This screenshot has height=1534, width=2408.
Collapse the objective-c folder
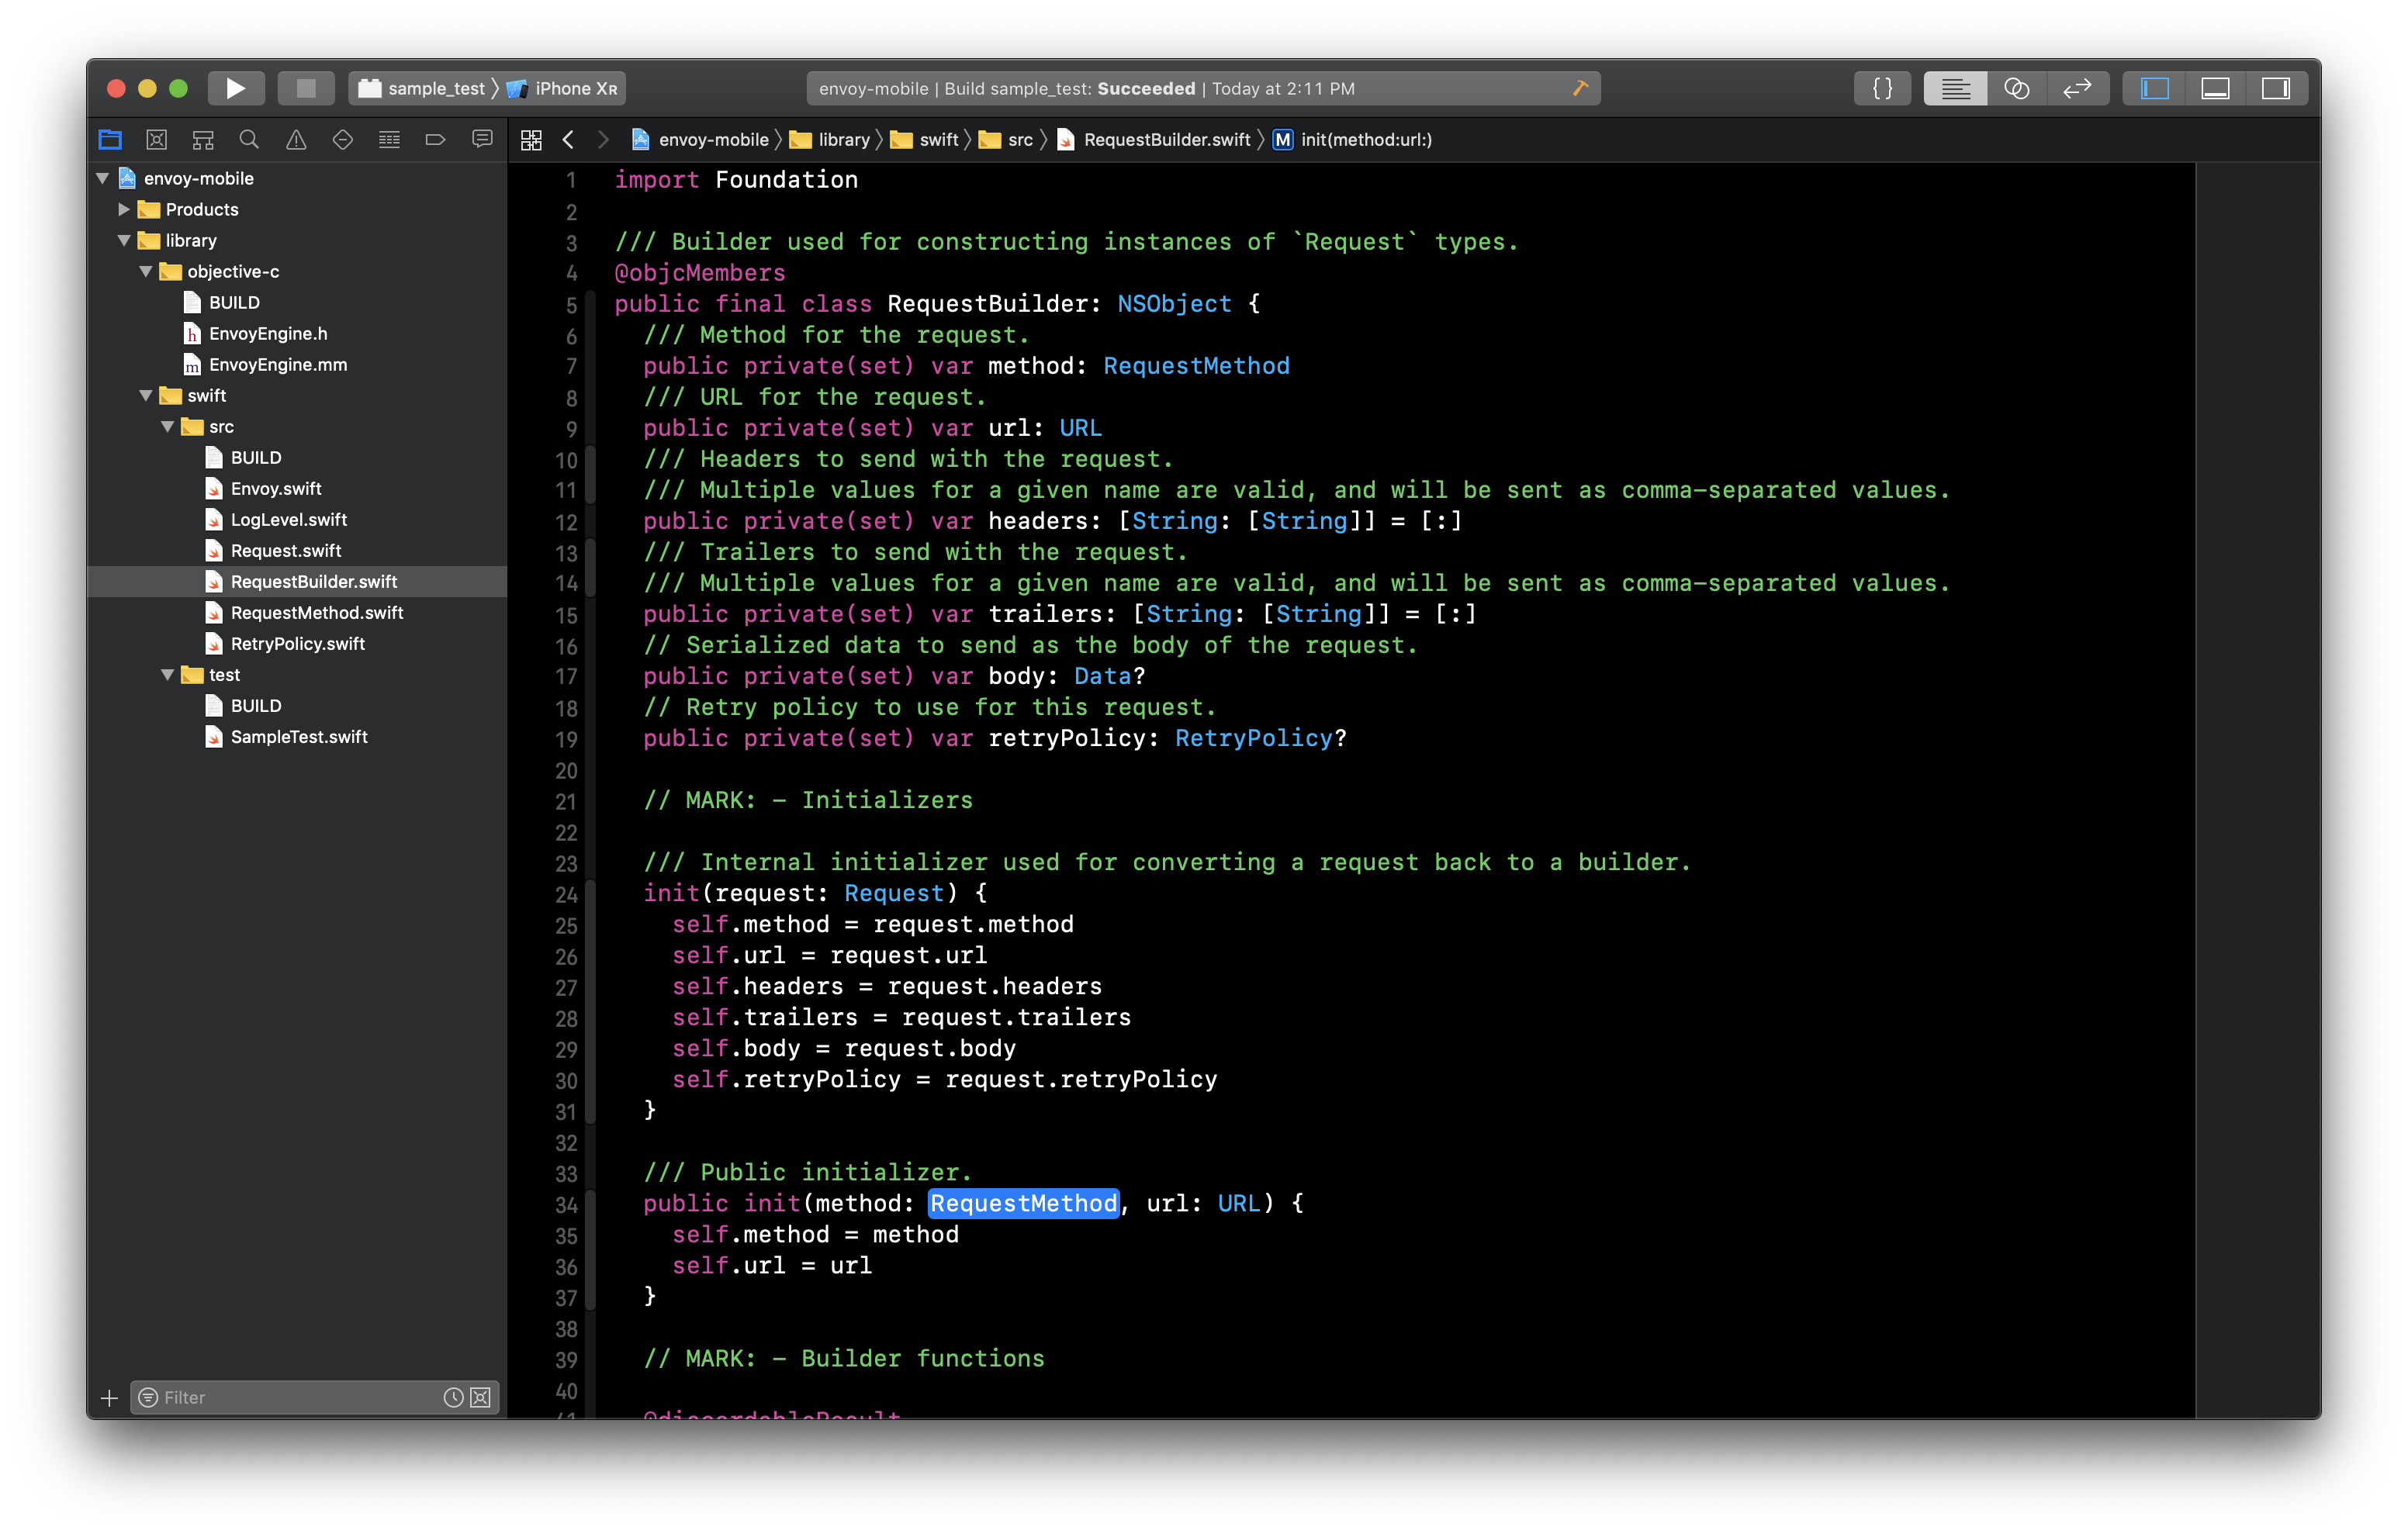(146, 271)
